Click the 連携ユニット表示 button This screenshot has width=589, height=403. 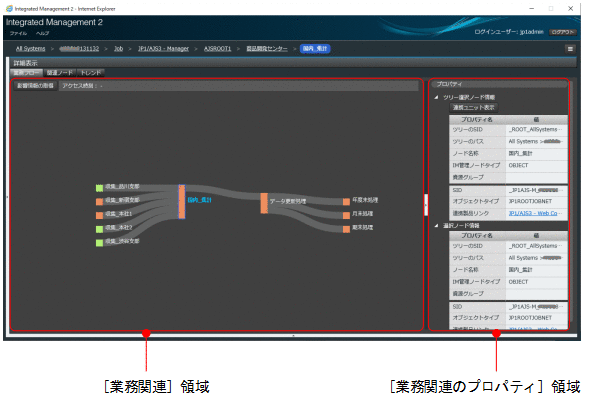473,107
